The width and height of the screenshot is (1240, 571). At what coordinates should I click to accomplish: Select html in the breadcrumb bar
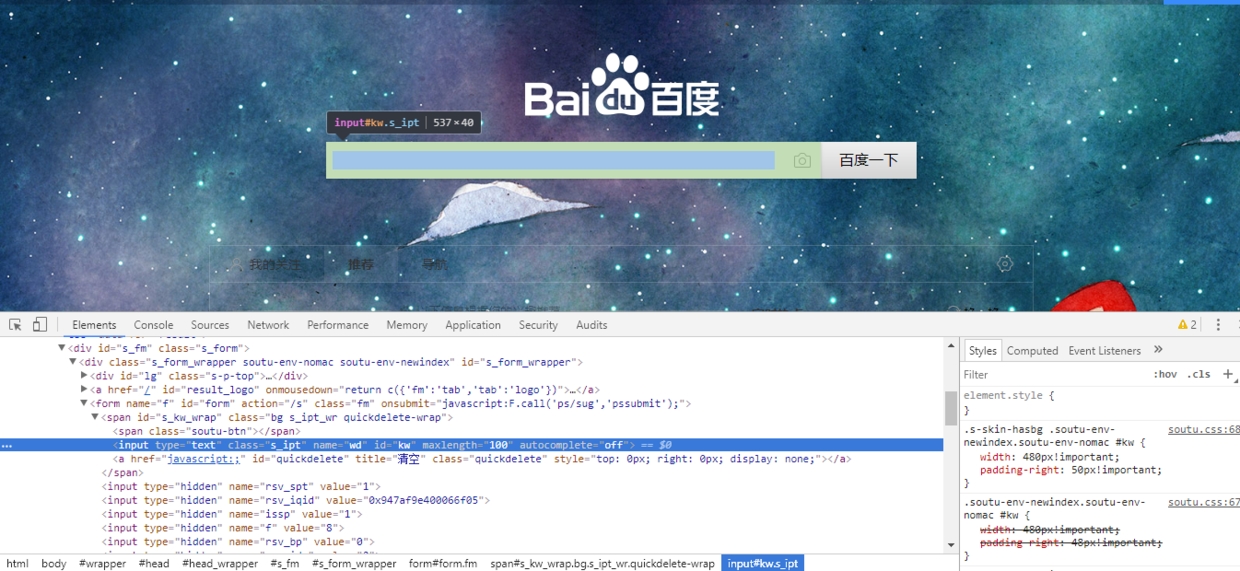(x=17, y=563)
